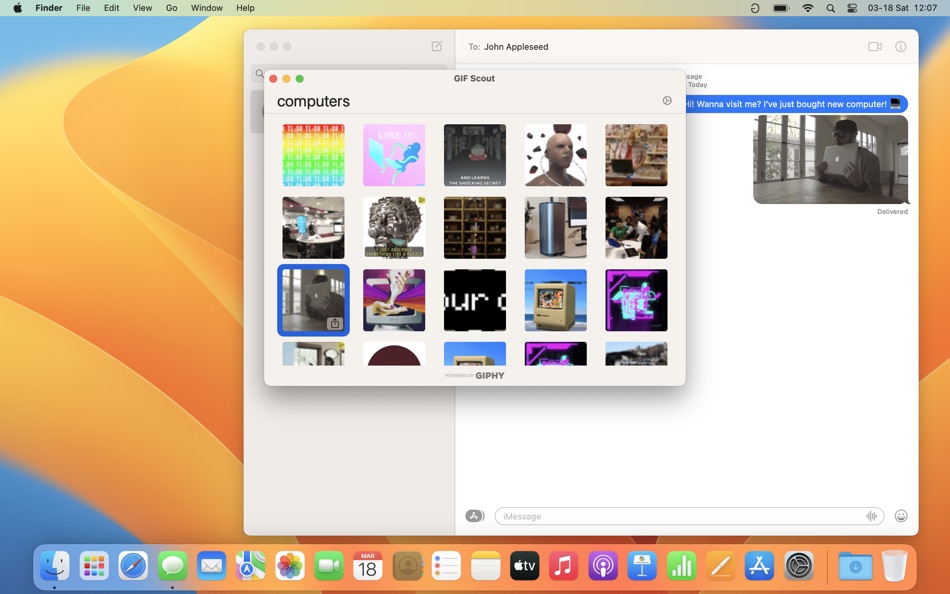
Task: Record audio message with waveform icon
Action: pyautogui.click(x=872, y=516)
